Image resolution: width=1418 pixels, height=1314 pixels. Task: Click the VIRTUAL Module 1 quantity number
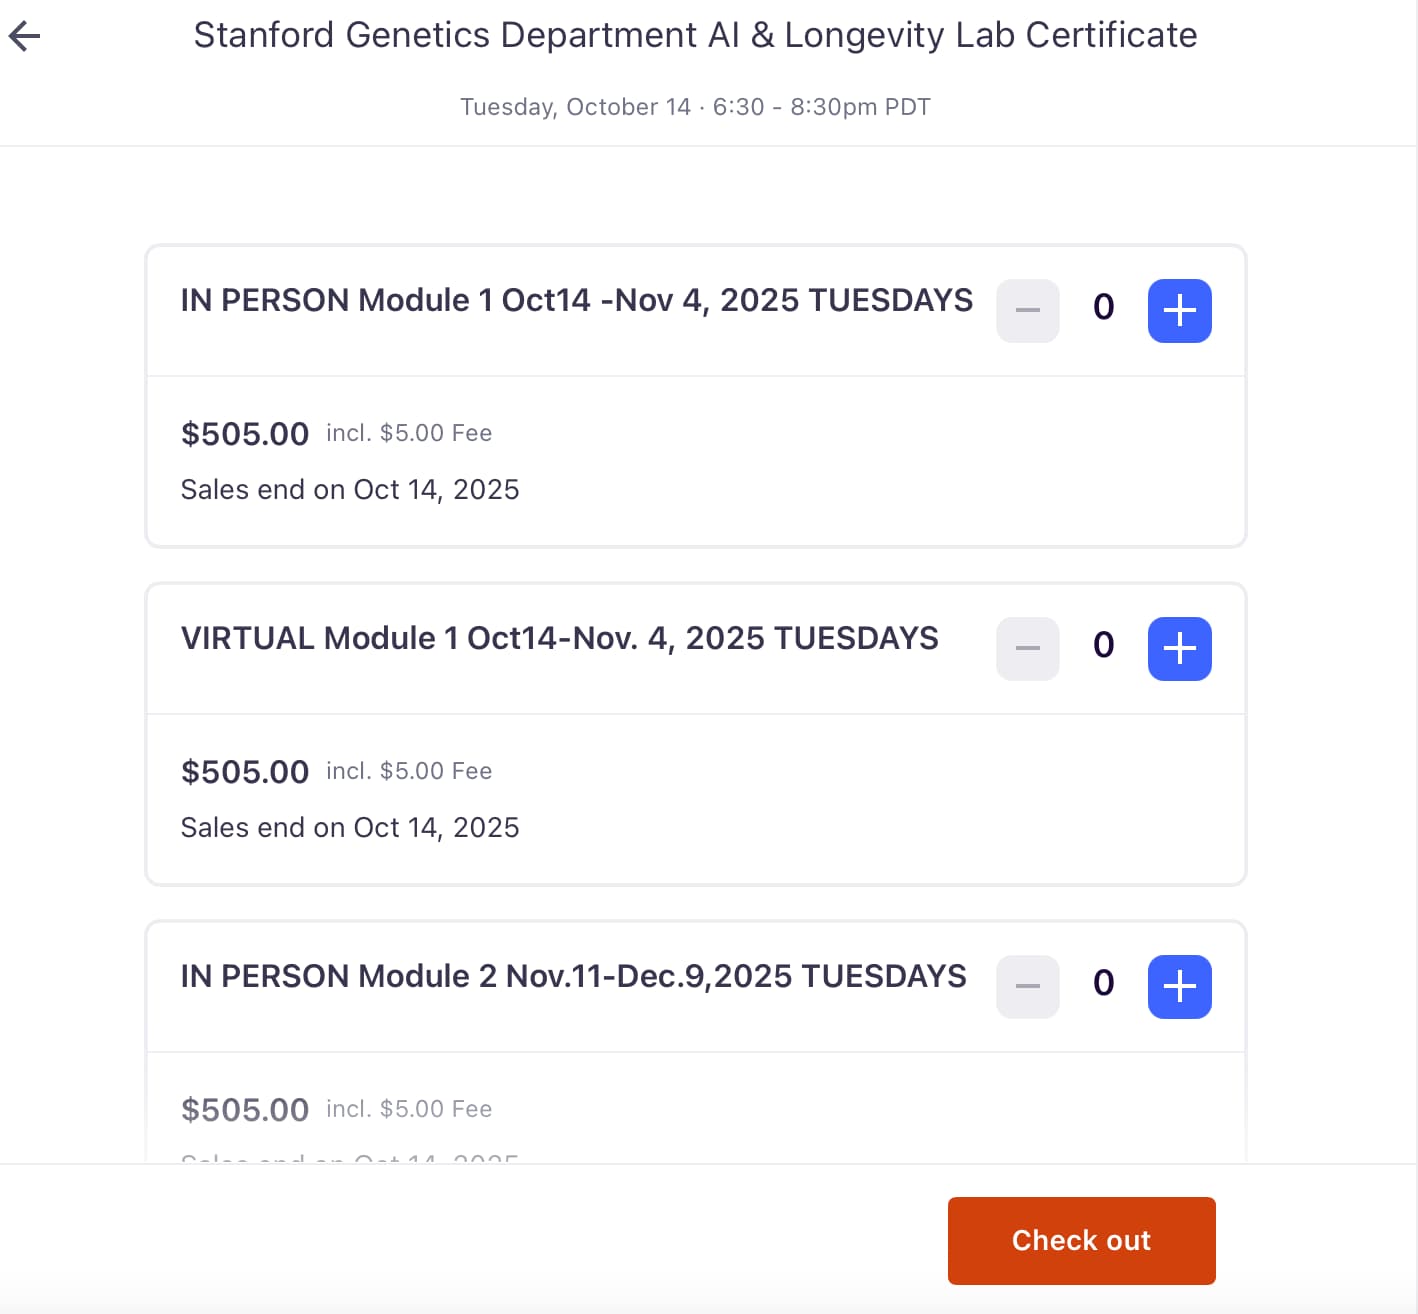pos(1103,645)
